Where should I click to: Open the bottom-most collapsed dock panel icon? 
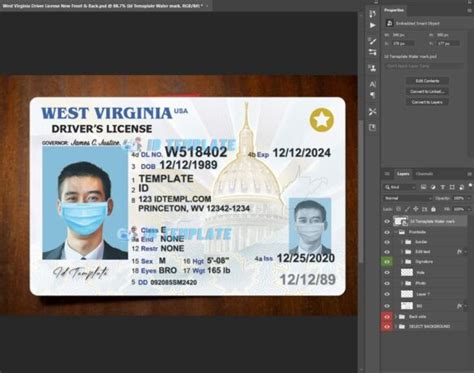pos(373,127)
